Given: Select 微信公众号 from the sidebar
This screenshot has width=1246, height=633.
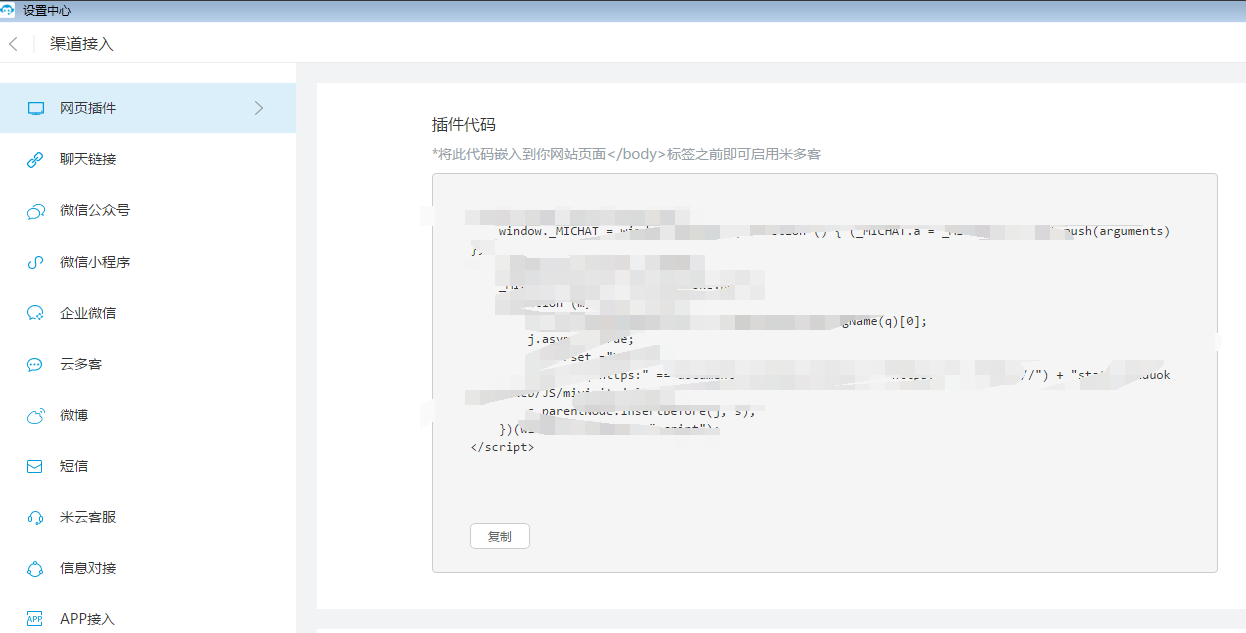Looking at the screenshot, I should coord(95,211).
